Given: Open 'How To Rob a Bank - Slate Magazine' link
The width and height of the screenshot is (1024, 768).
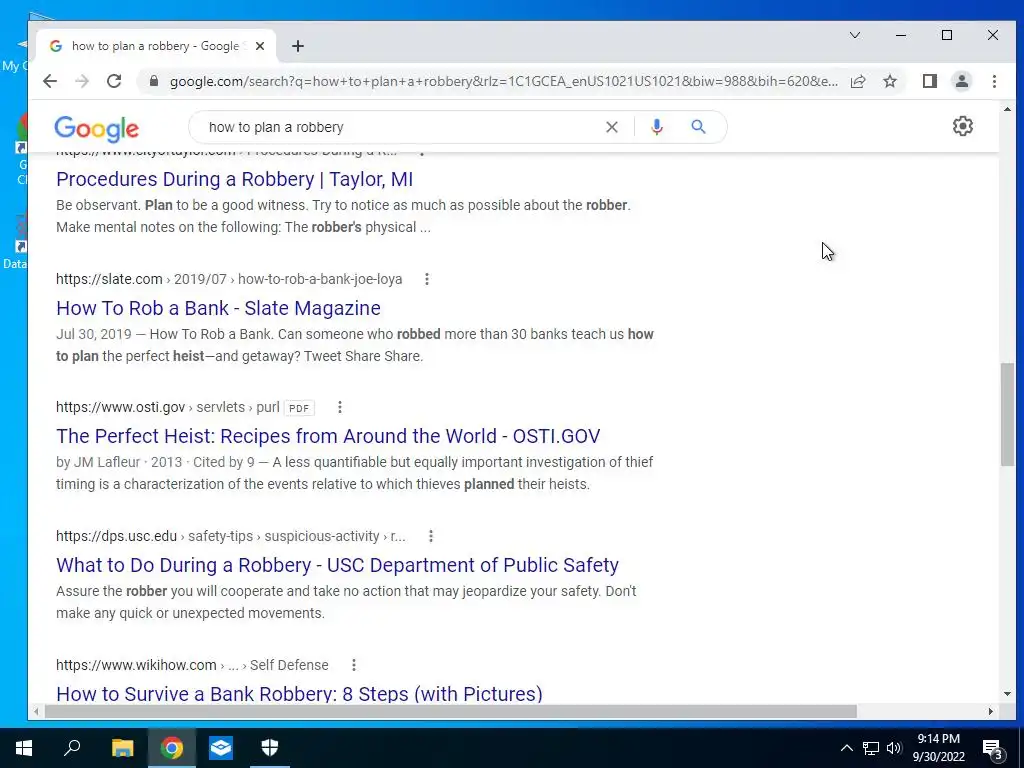Looking at the screenshot, I should 218,308.
